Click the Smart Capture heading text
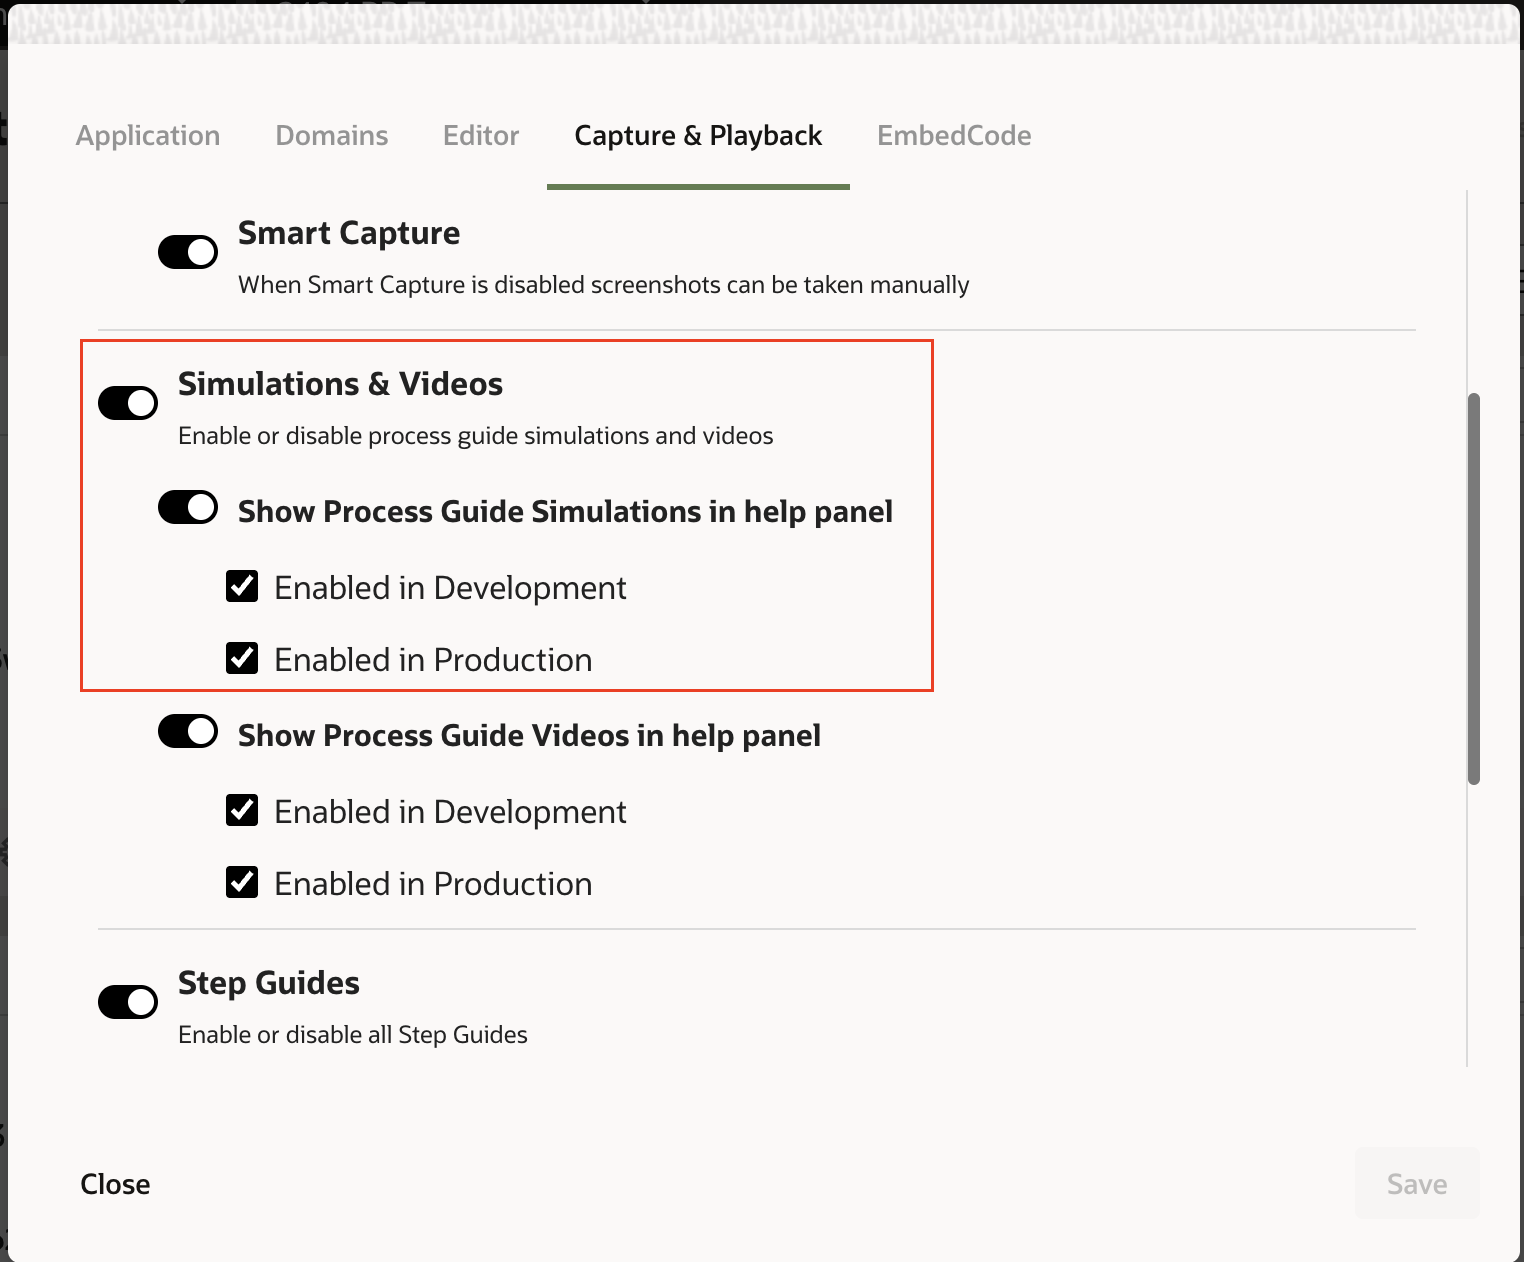This screenshot has width=1524, height=1262. coord(349,233)
